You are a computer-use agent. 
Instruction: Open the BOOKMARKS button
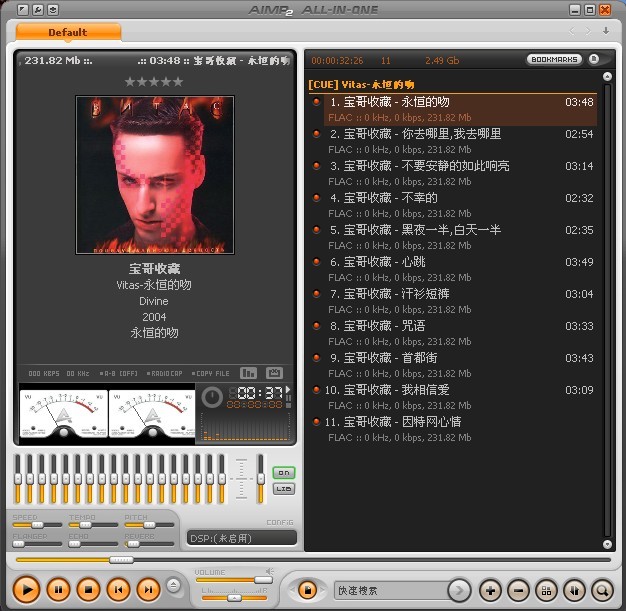[x=553, y=60]
